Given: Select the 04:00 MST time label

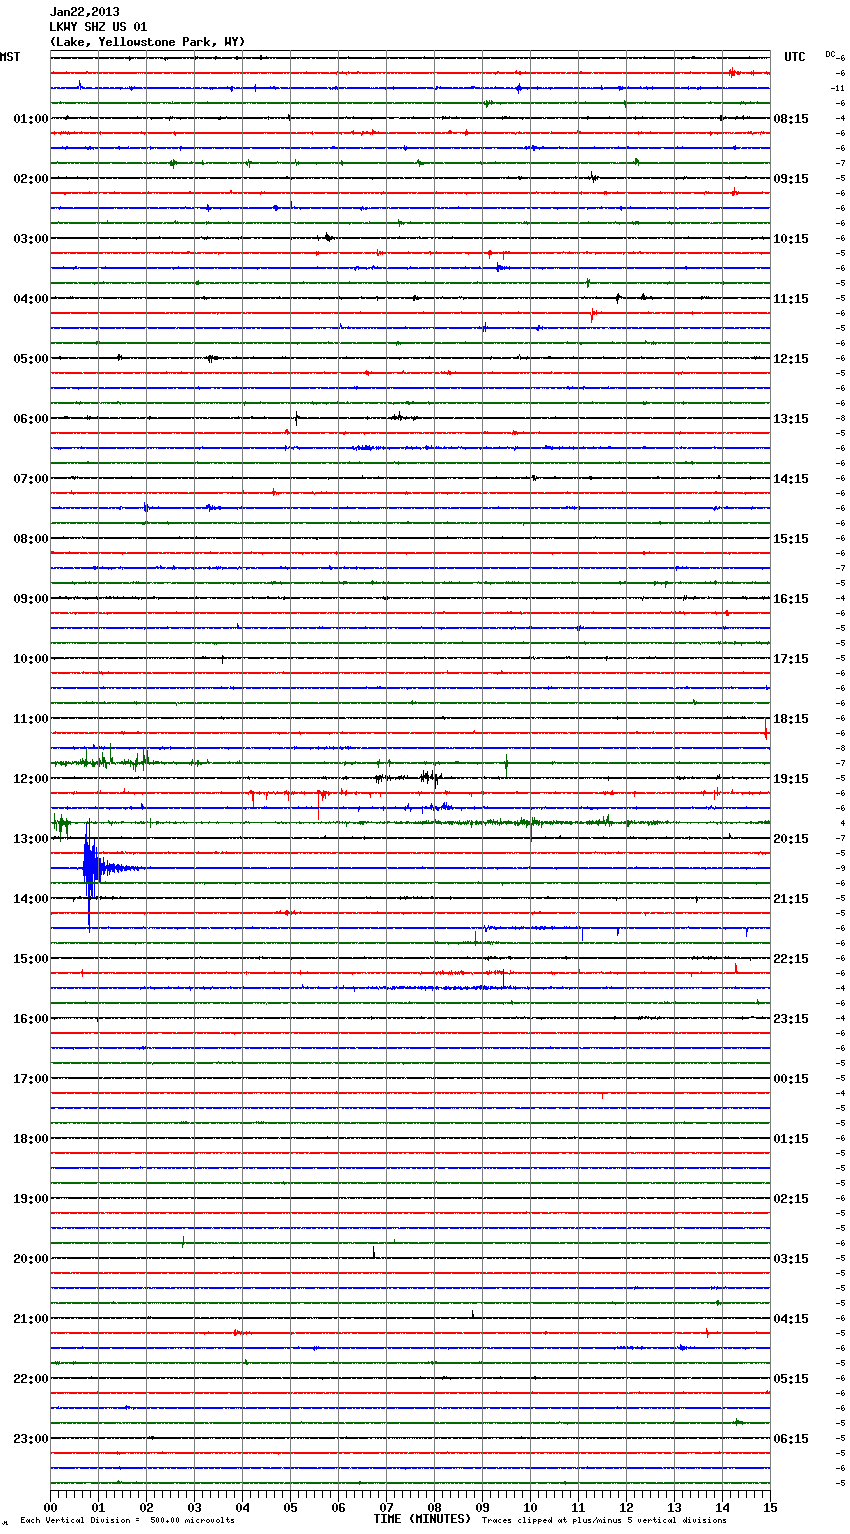Looking at the screenshot, I should coord(31,299).
